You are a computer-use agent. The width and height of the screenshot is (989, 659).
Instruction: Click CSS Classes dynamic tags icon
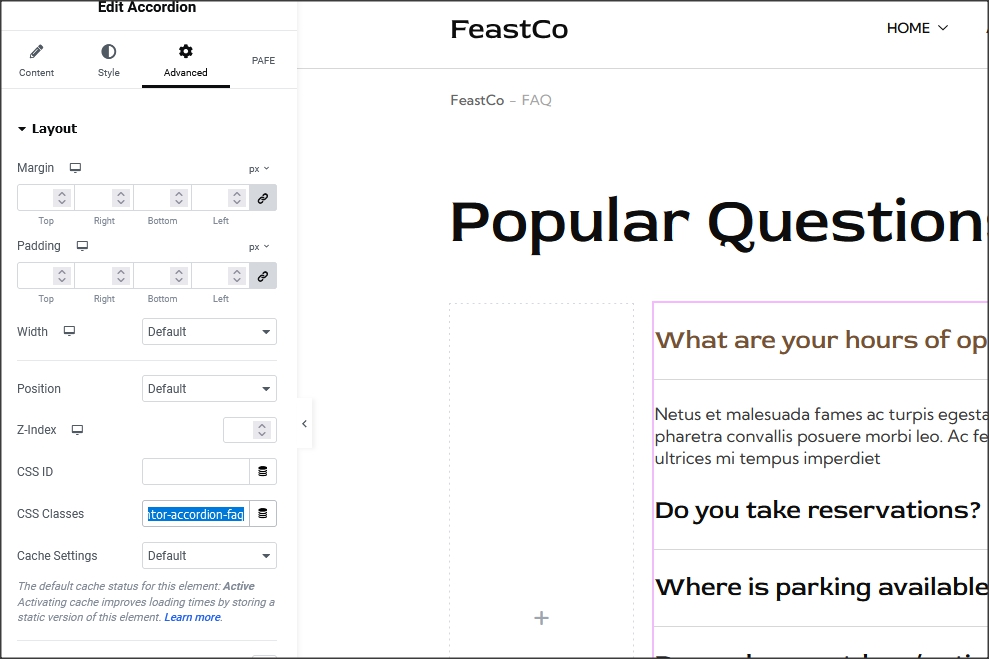click(263, 514)
